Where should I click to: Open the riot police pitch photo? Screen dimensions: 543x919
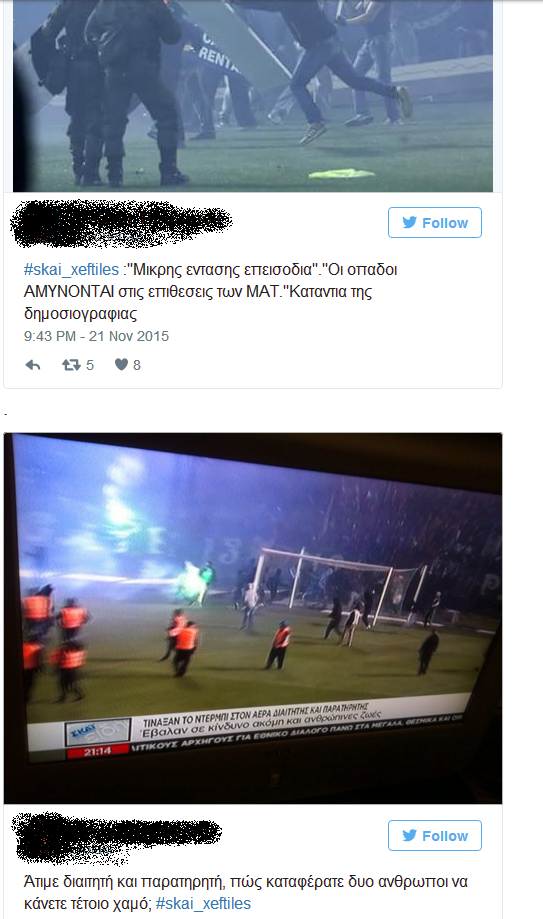click(253, 96)
